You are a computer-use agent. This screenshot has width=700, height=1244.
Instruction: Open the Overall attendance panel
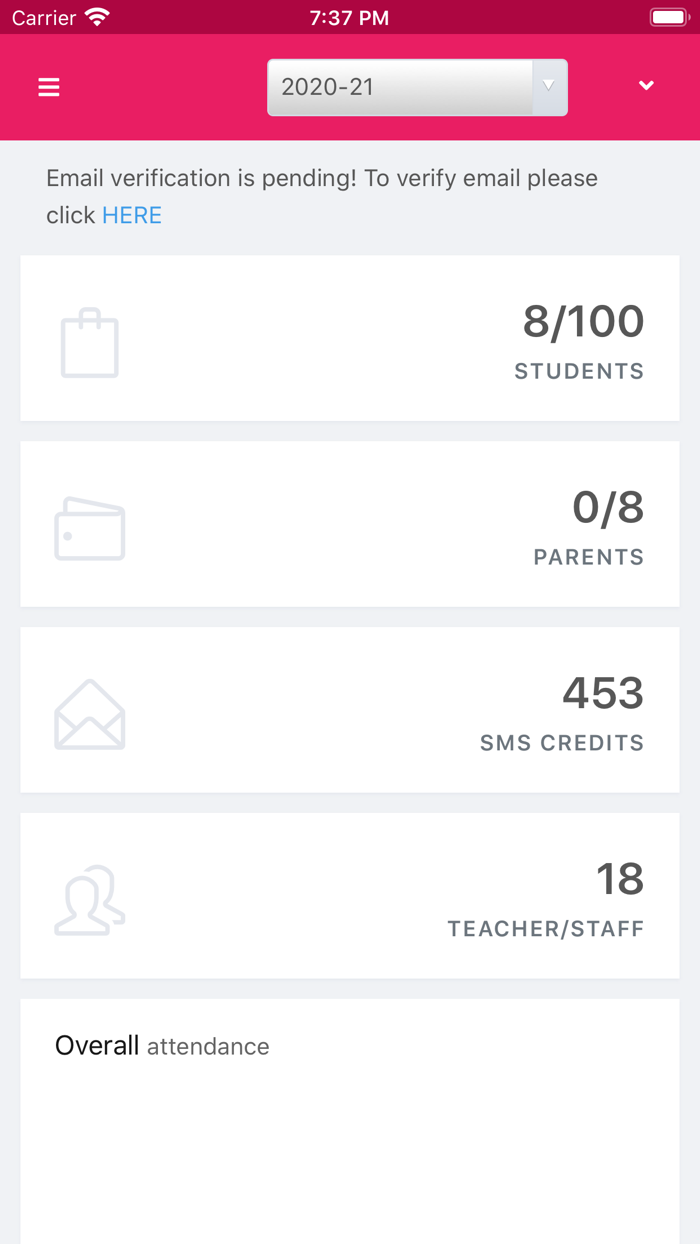[x=162, y=1046]
